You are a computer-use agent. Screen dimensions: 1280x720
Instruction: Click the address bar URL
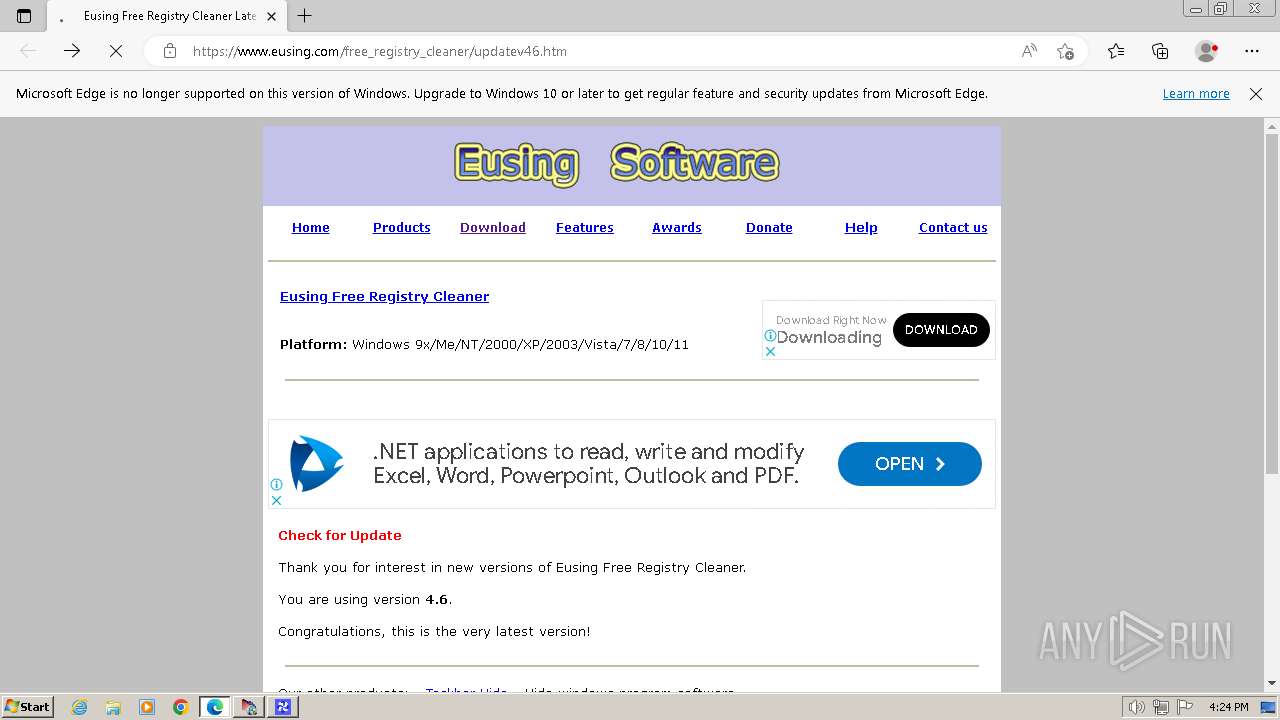click(380, 51)
